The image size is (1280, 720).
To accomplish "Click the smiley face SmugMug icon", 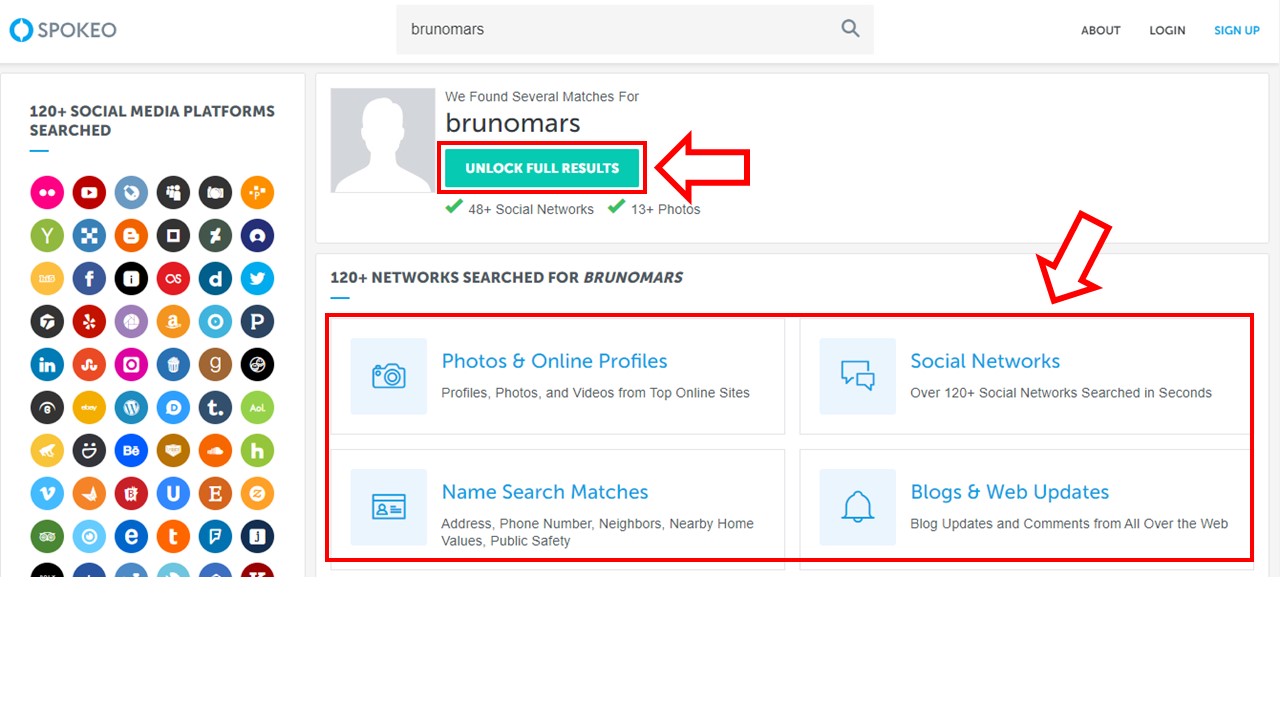I will [x=89, y=451].
